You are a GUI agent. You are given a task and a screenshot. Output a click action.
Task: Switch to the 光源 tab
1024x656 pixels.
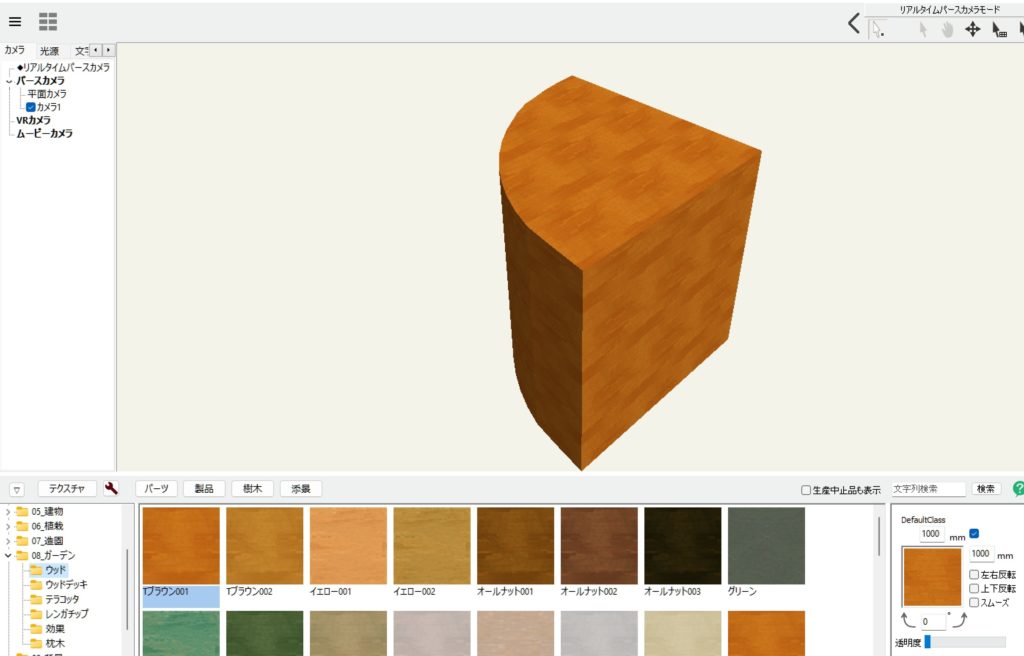coord(49,50)
